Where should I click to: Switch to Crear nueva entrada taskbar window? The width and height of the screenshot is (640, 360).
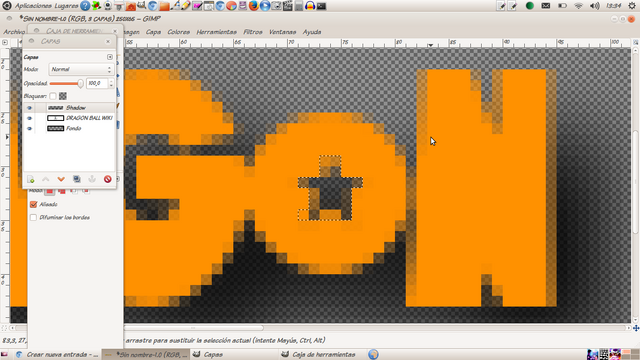[58, 354]
